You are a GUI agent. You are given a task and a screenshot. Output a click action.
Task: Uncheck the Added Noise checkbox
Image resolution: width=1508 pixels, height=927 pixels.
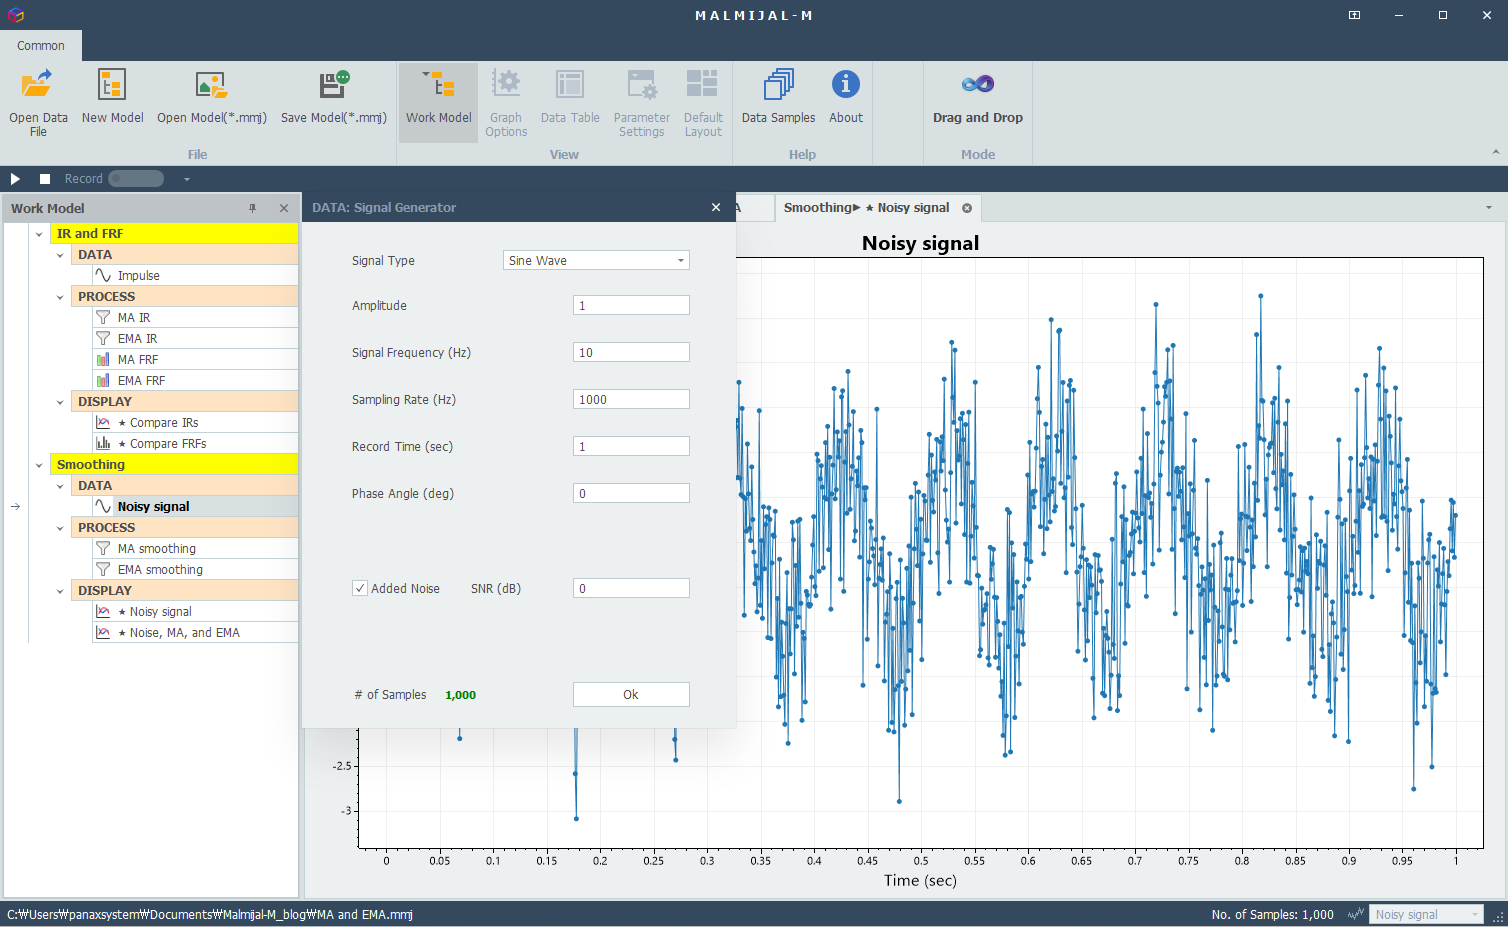click(x=360, y=589)
